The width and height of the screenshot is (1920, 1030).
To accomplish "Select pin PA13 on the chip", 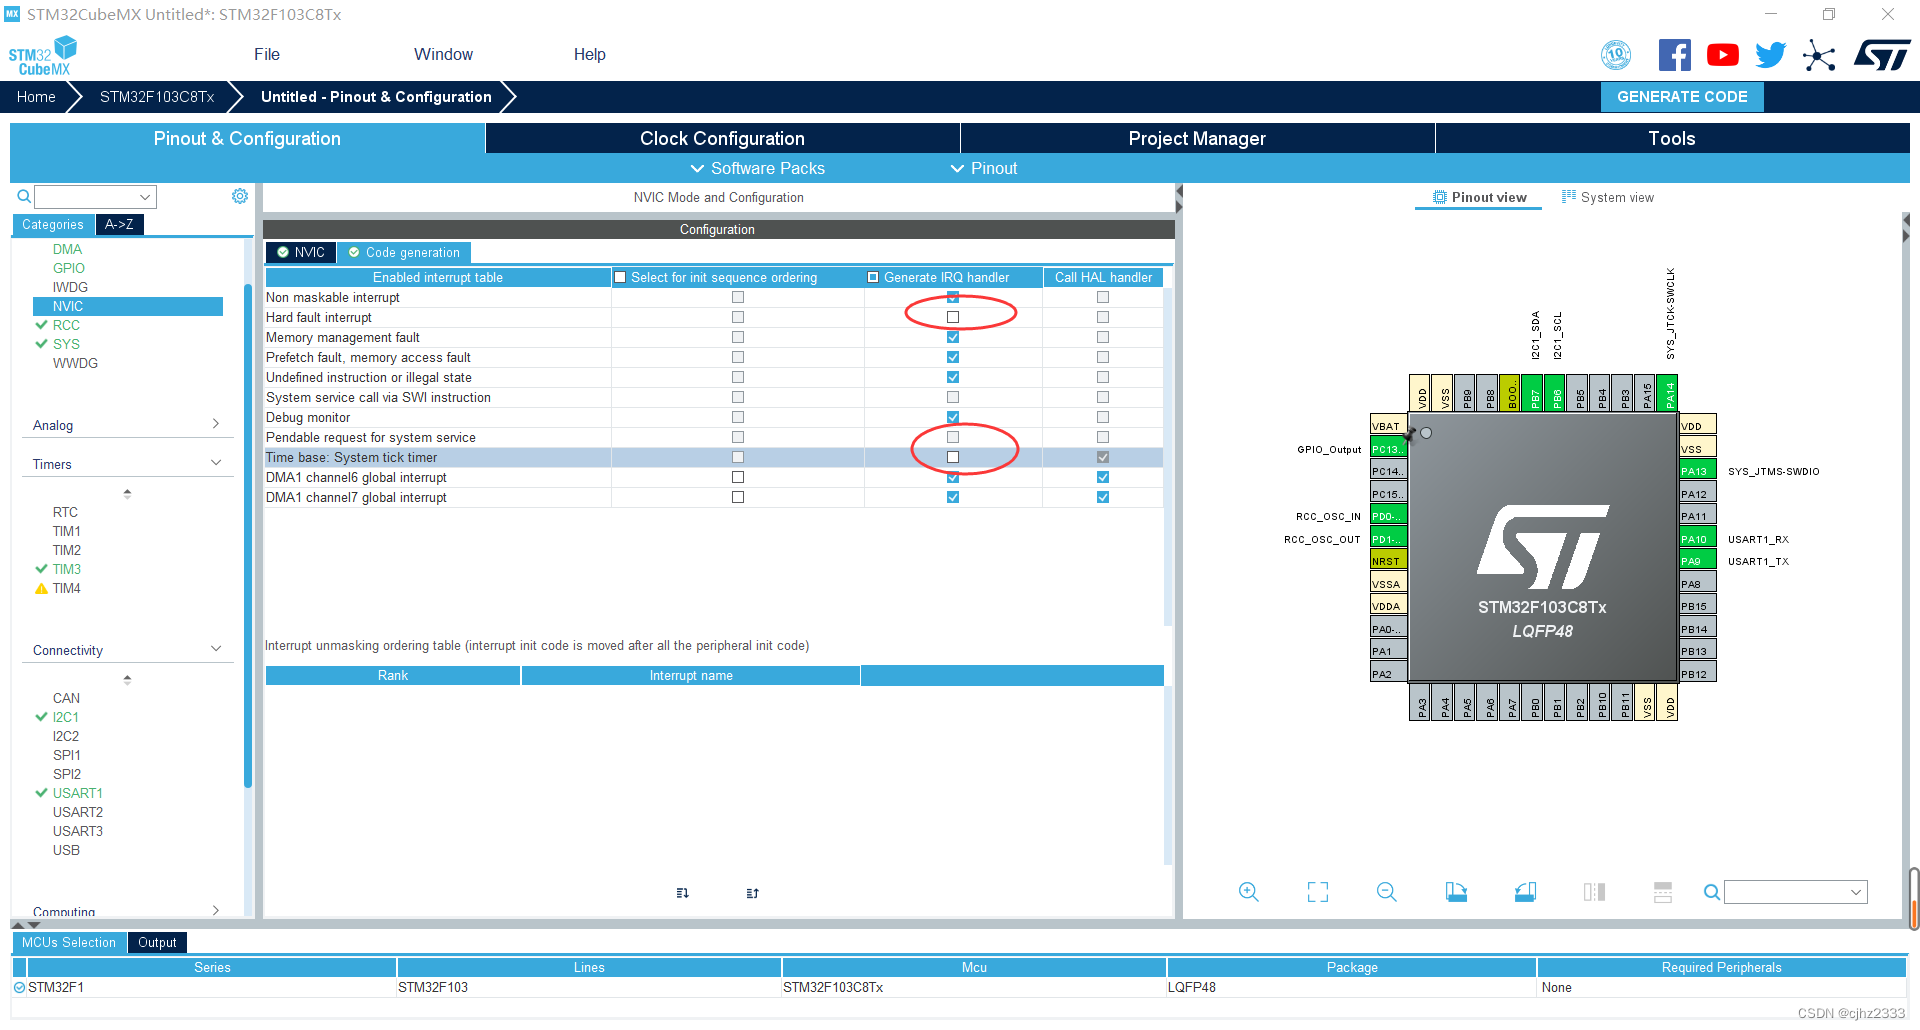I will (x=1697, y=471).
